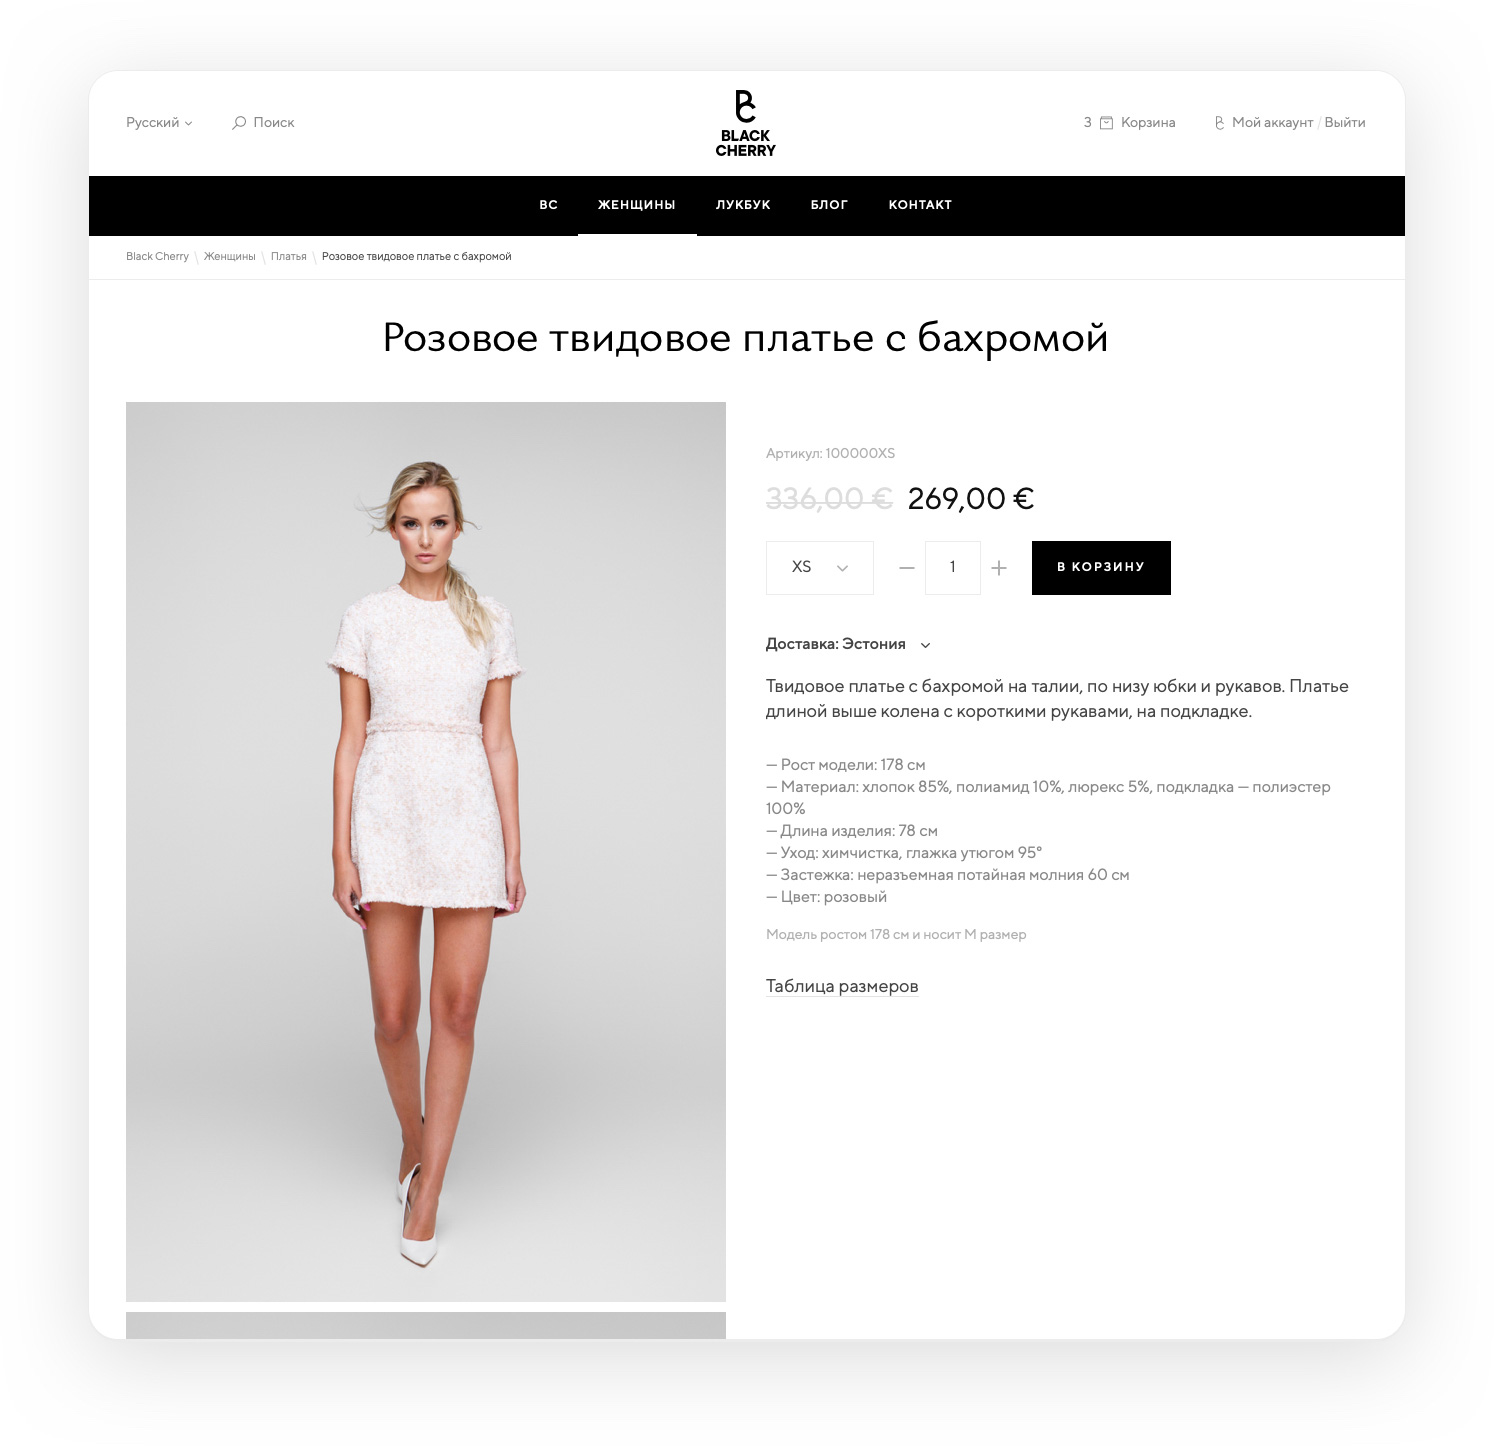Open the Русский language dropdown
This screenshot has width=1494, height=1446.
pyautogui.click(x=159, y=123)
